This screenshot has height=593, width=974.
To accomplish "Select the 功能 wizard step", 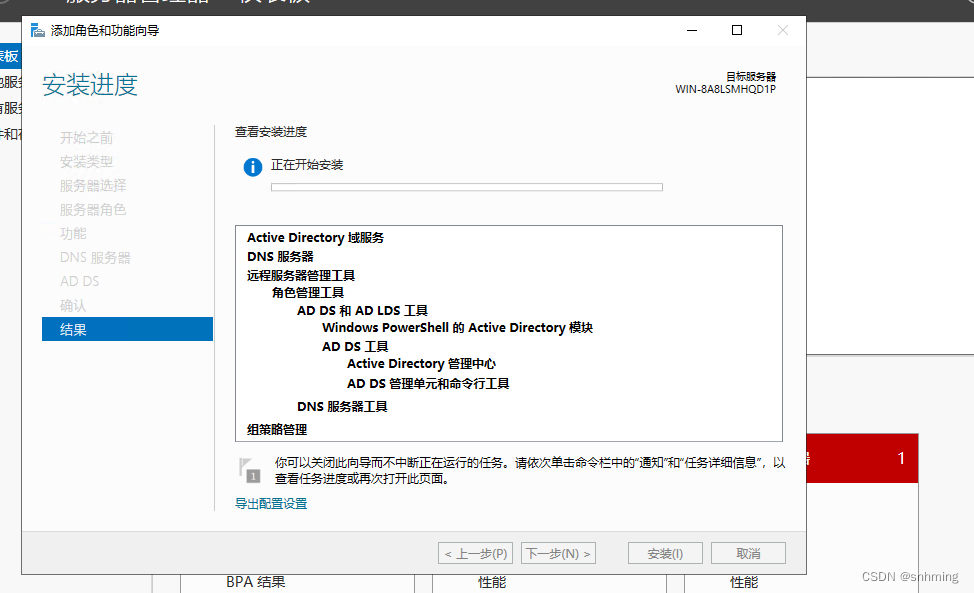I will coord(73,233).
